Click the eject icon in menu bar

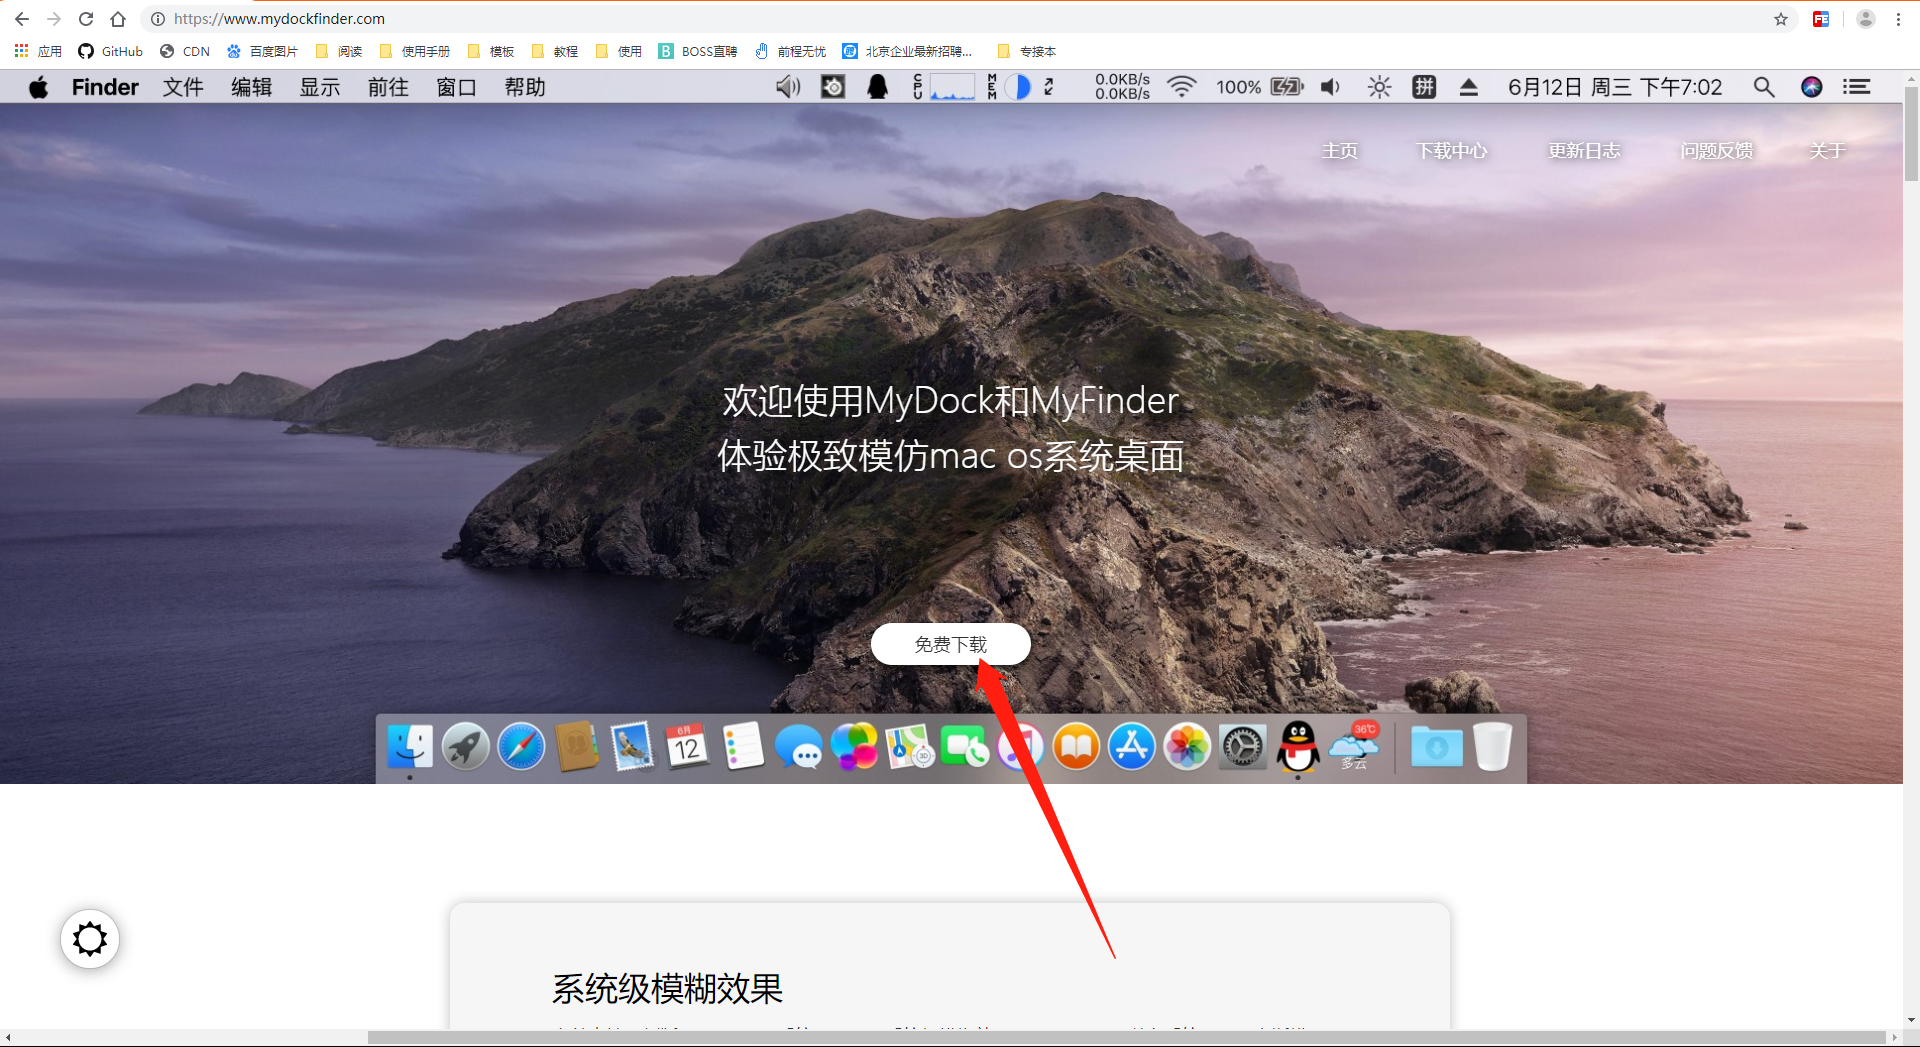(x=1468, y=87)
